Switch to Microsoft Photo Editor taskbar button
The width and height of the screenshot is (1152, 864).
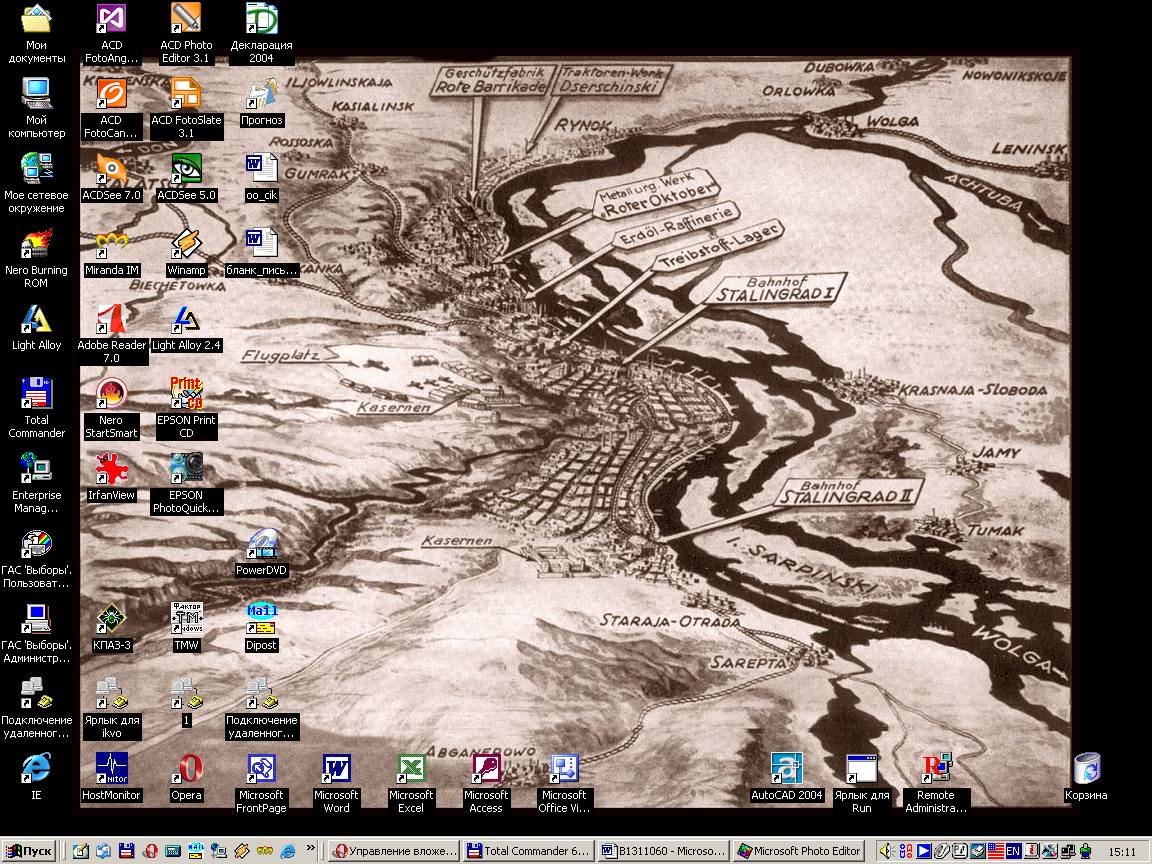coord(799,852)
